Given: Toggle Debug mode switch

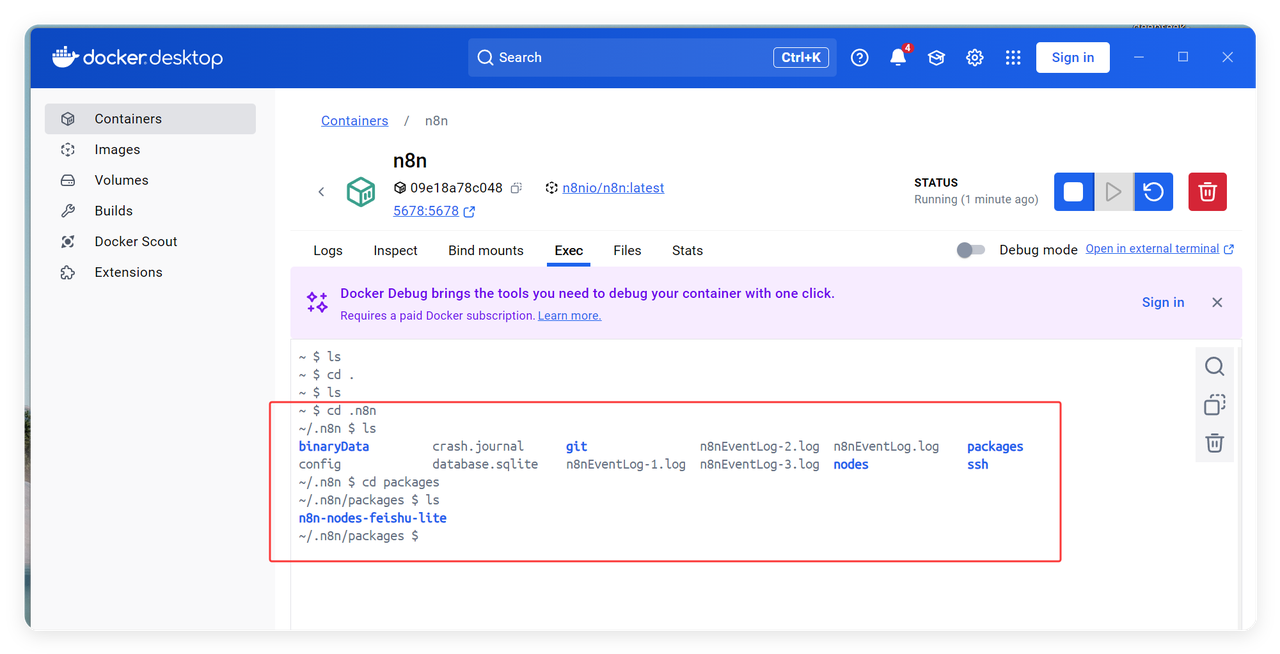Looking at the screenshot, I should tap(970, 250).
